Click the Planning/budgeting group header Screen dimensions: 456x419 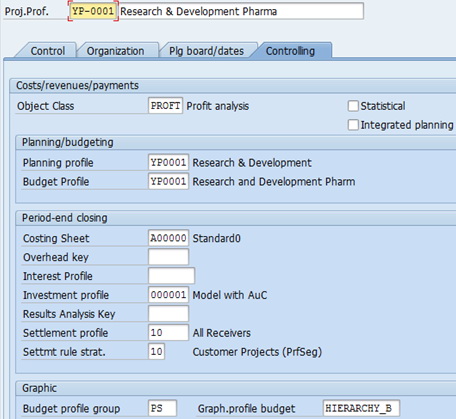coord(68,142)
